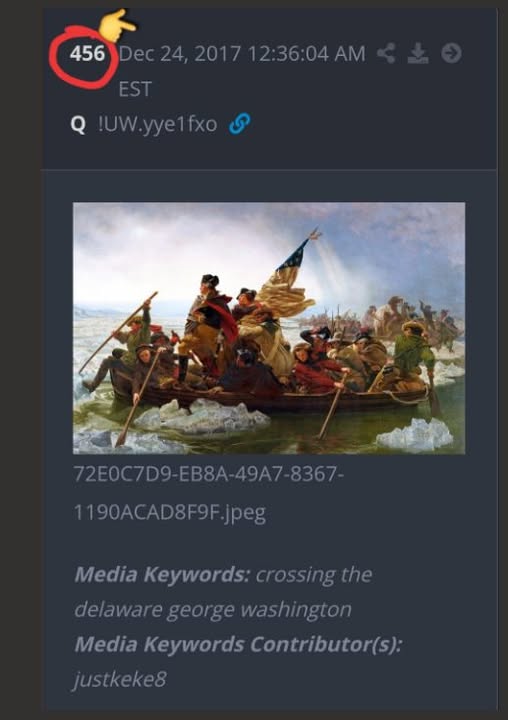Click the download icon in post header
The height and width of the screenshot is (720, 508).
click(418, 53)
